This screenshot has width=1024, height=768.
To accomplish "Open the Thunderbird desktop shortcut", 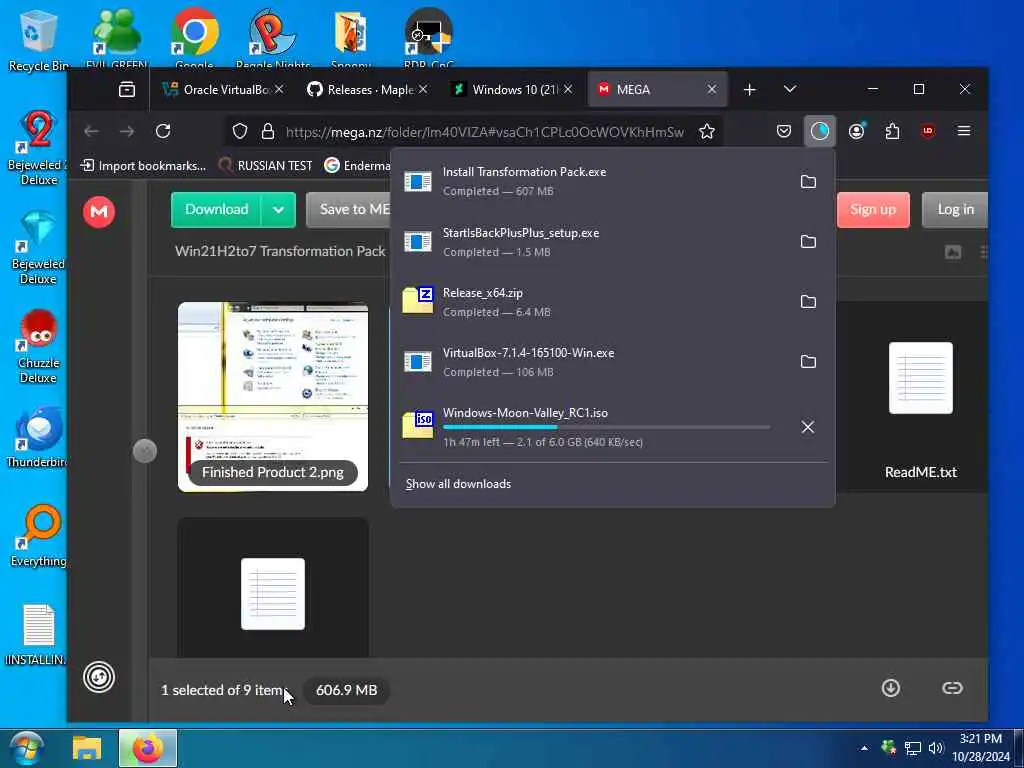I will [38, 438].
